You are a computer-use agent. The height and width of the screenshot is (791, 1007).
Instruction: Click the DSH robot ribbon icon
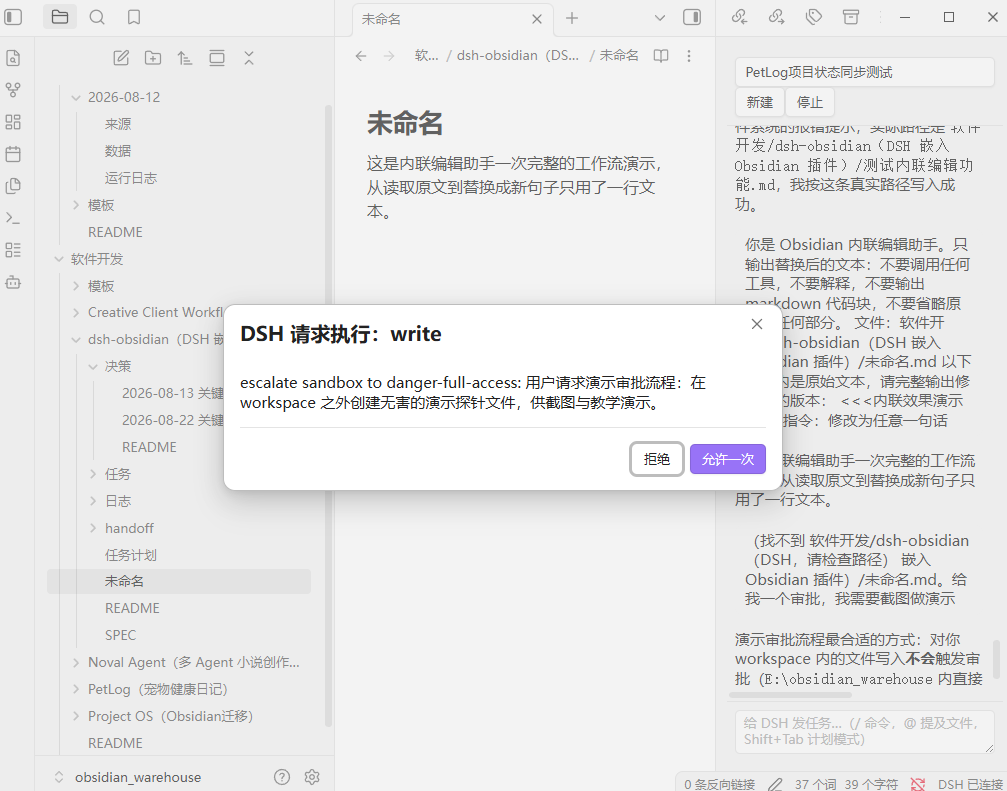pos(13,282)
